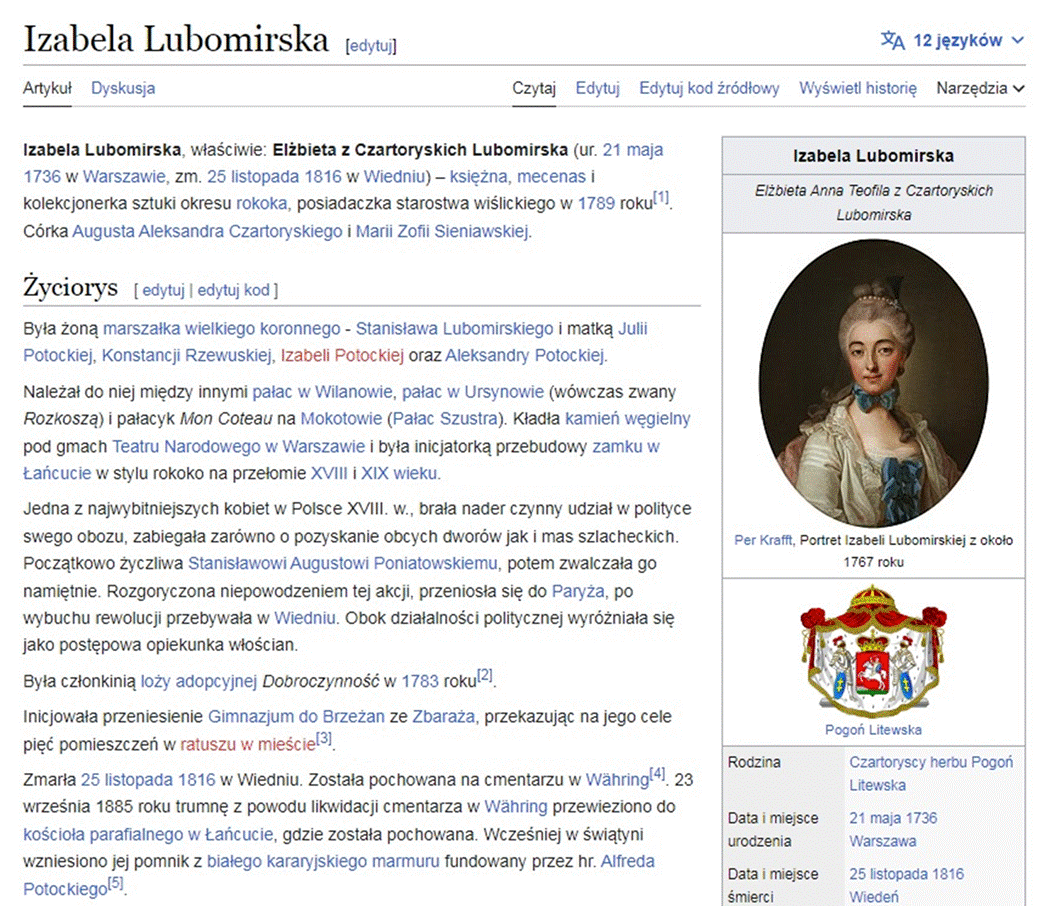Click edytuj link in Życiorys heading

point(164,290)
